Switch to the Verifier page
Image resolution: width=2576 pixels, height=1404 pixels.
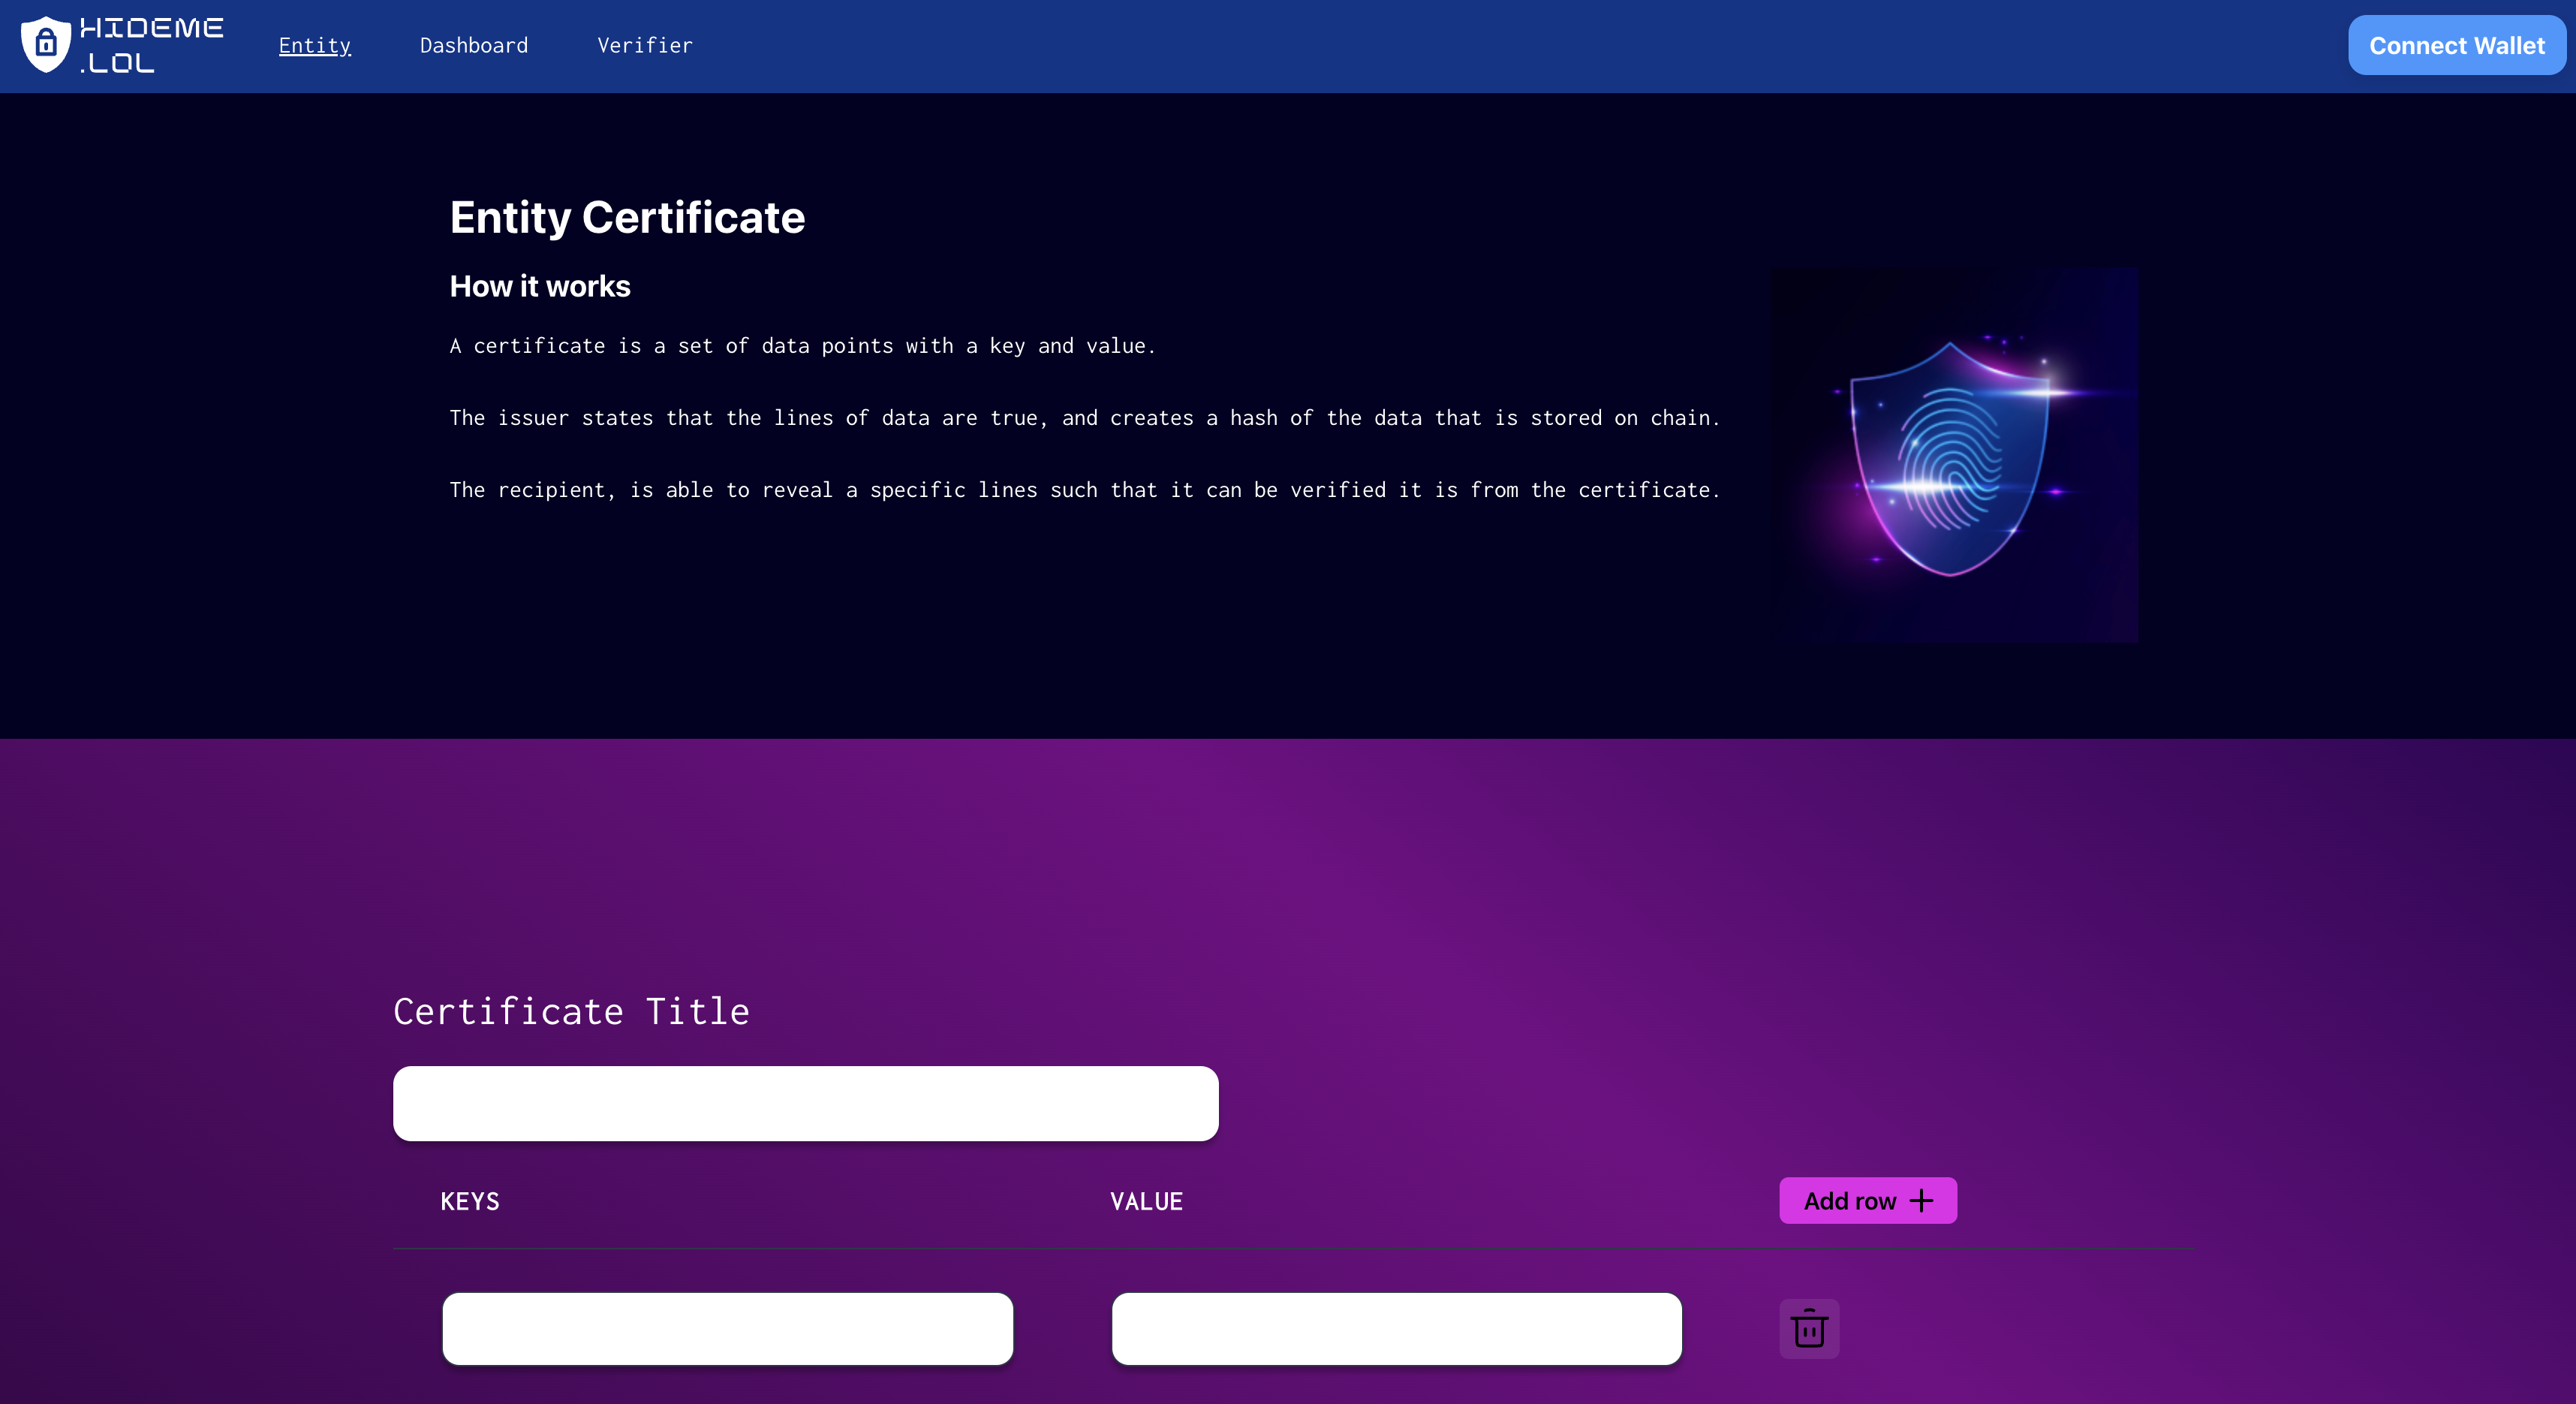point(644,46)
